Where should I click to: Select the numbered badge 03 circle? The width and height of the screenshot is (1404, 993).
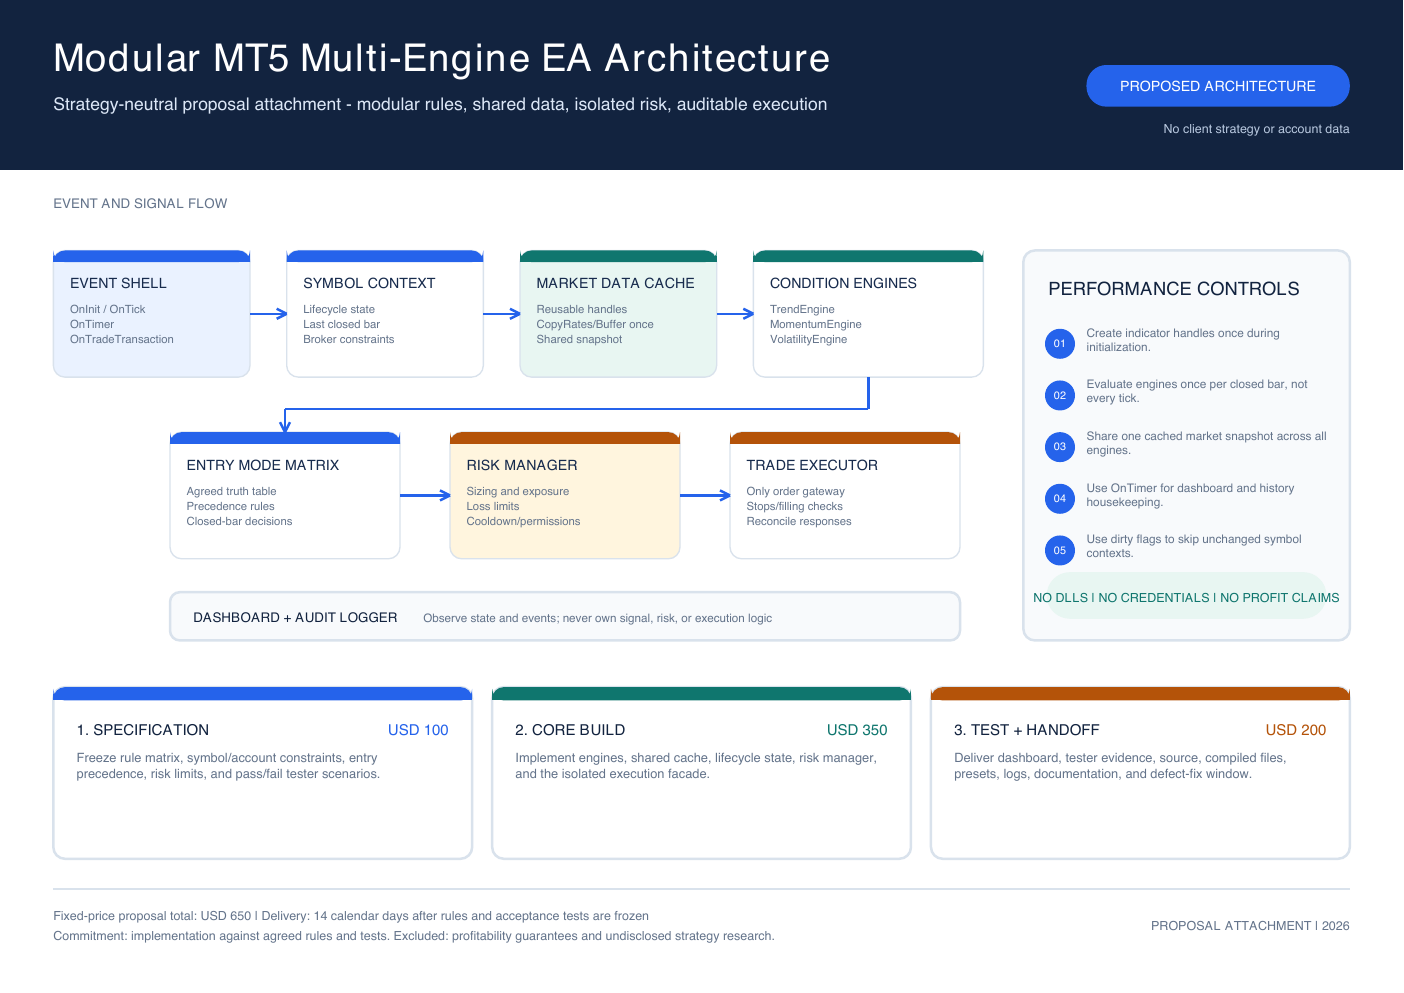[1059, 446]
